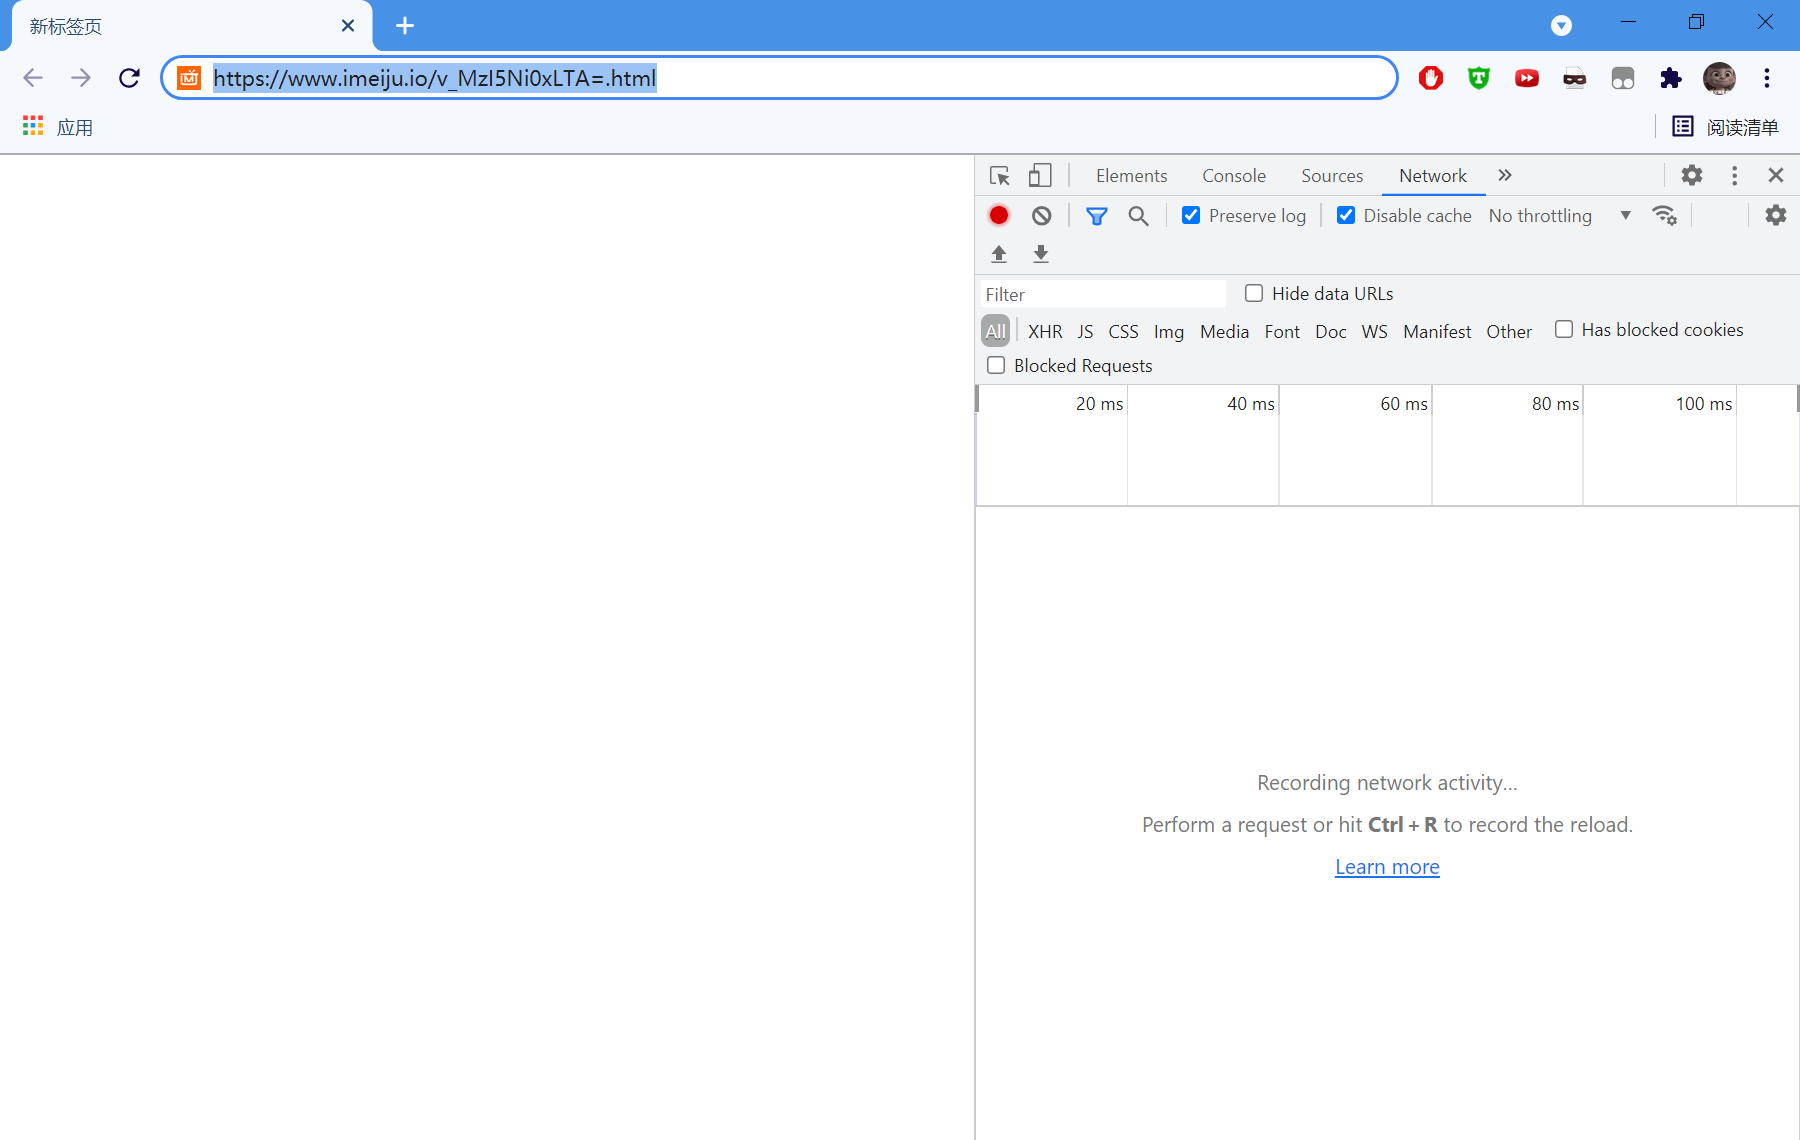Open the network search magnifier
Screen dimensions: 1800x1140
tap(1139, 215)
